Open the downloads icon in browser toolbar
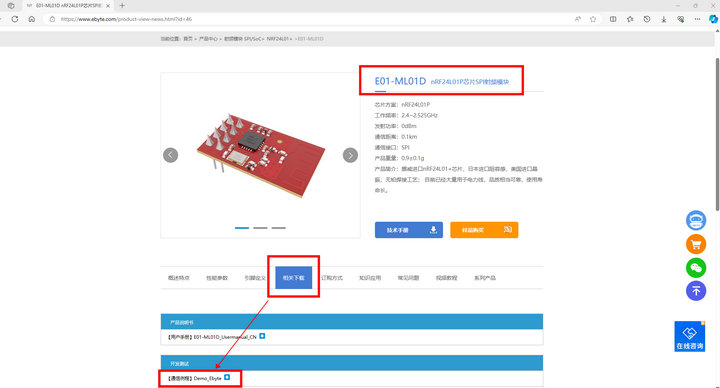Image resolution: width=720 pixels, height=388 pixels. pos(664,19)
